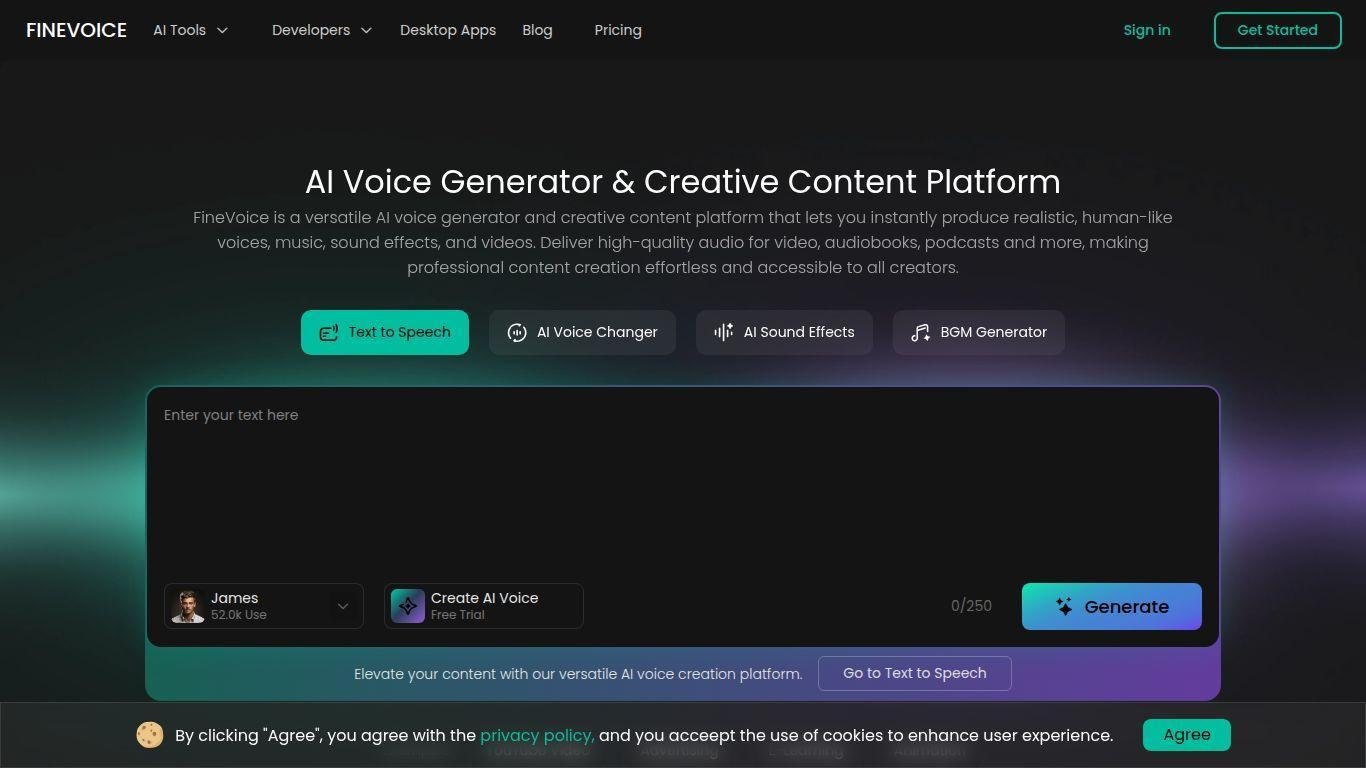The height and width of the screenshot is (768, 1366).
Task: Click the Text to Speech tab icon
Action: tap(329, 333)
